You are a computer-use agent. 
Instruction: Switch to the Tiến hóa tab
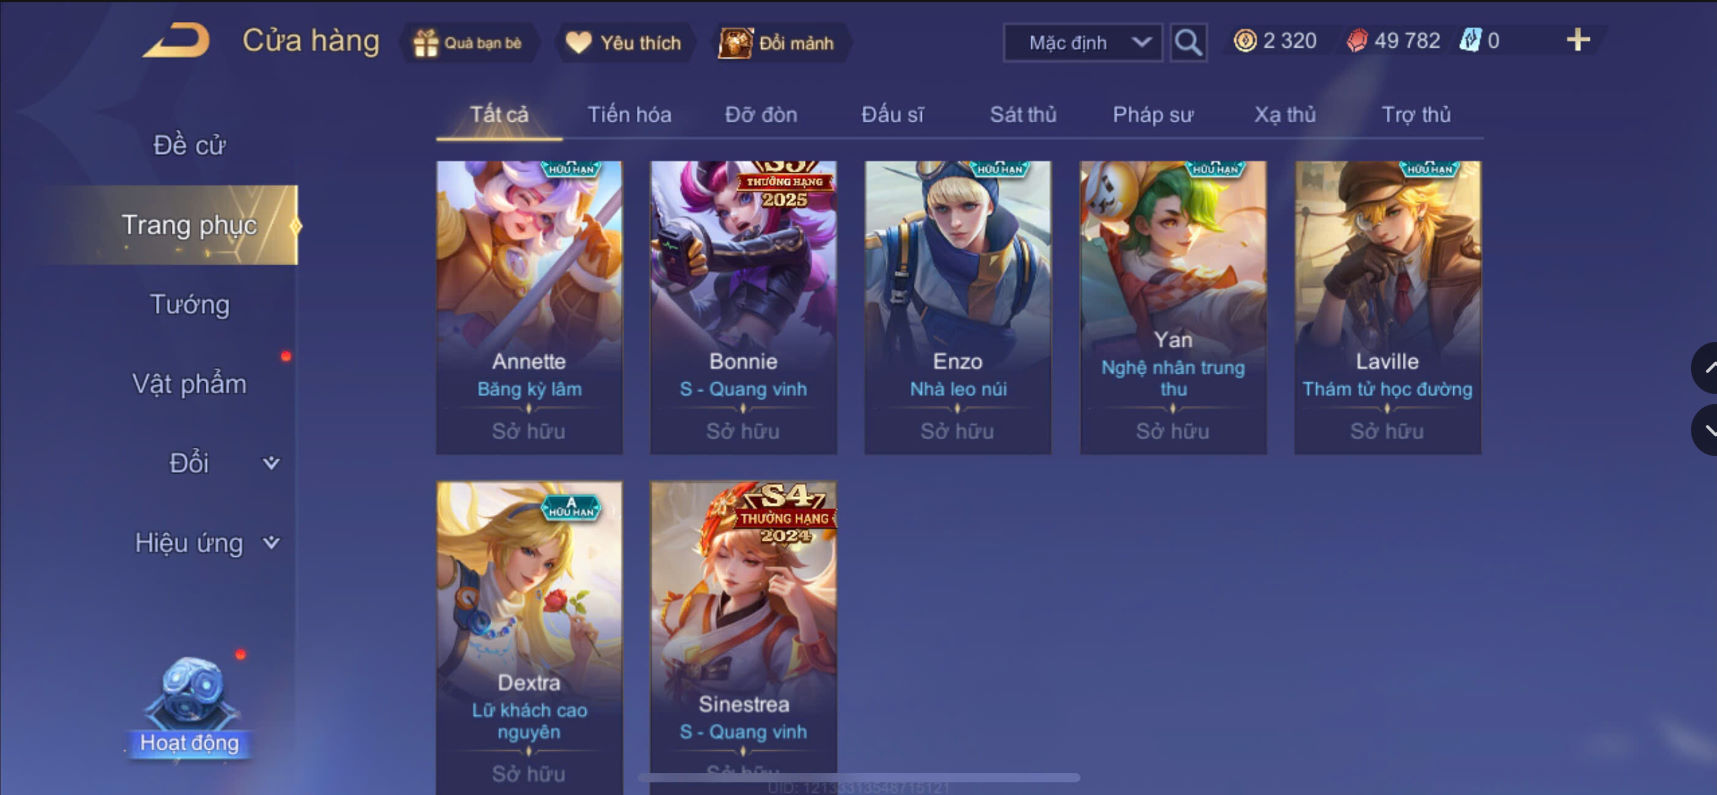click(x=629, y=114)
